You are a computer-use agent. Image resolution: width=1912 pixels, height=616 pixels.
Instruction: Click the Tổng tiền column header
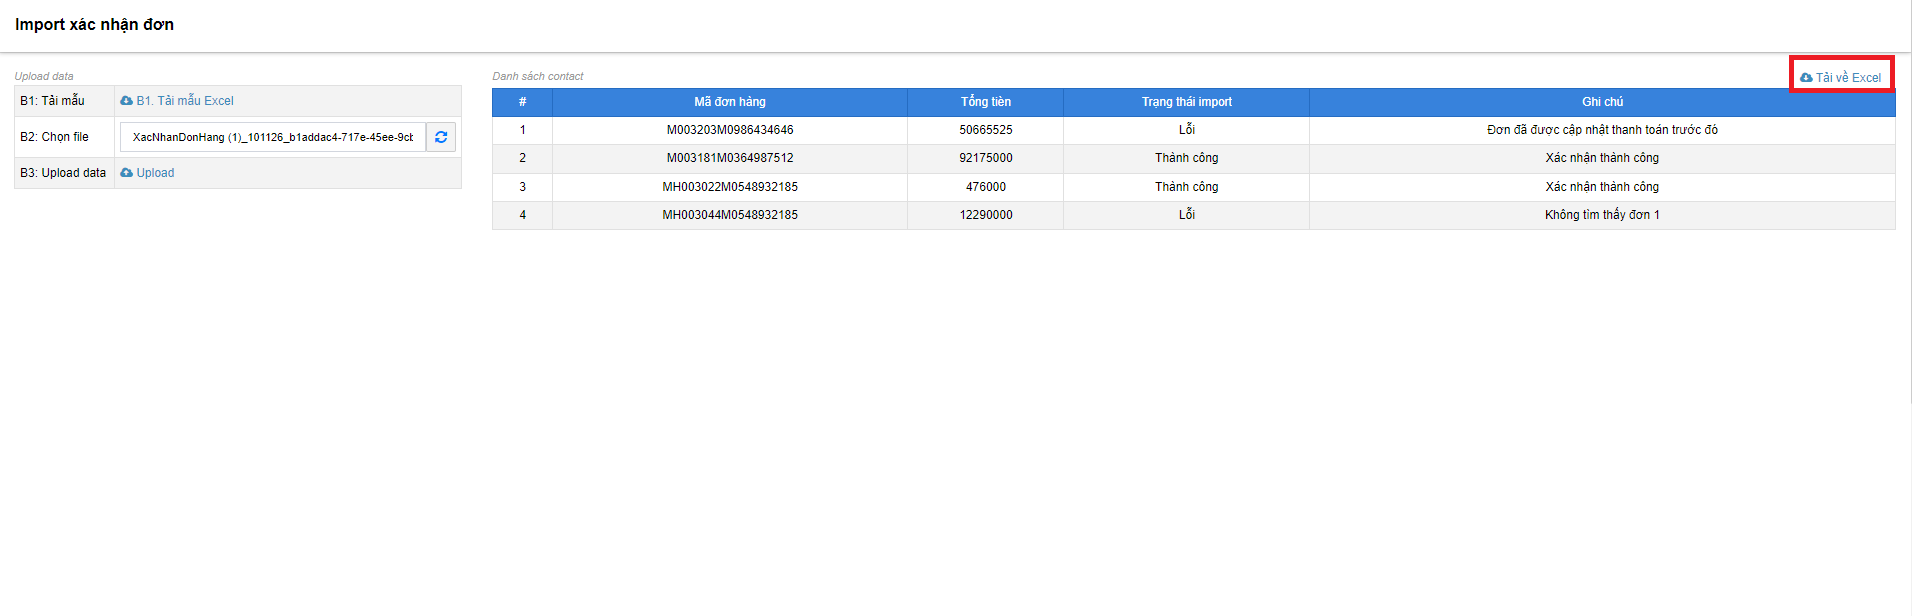[x=985, y=102]
